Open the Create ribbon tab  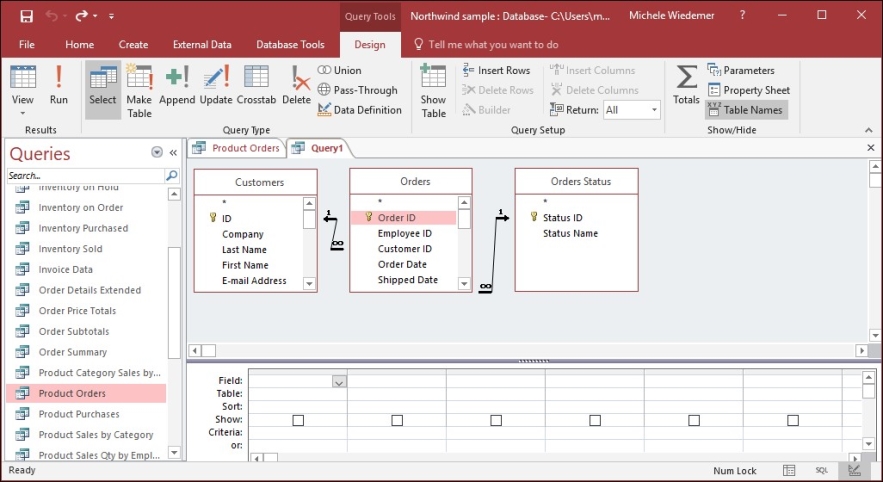[133, 44]
